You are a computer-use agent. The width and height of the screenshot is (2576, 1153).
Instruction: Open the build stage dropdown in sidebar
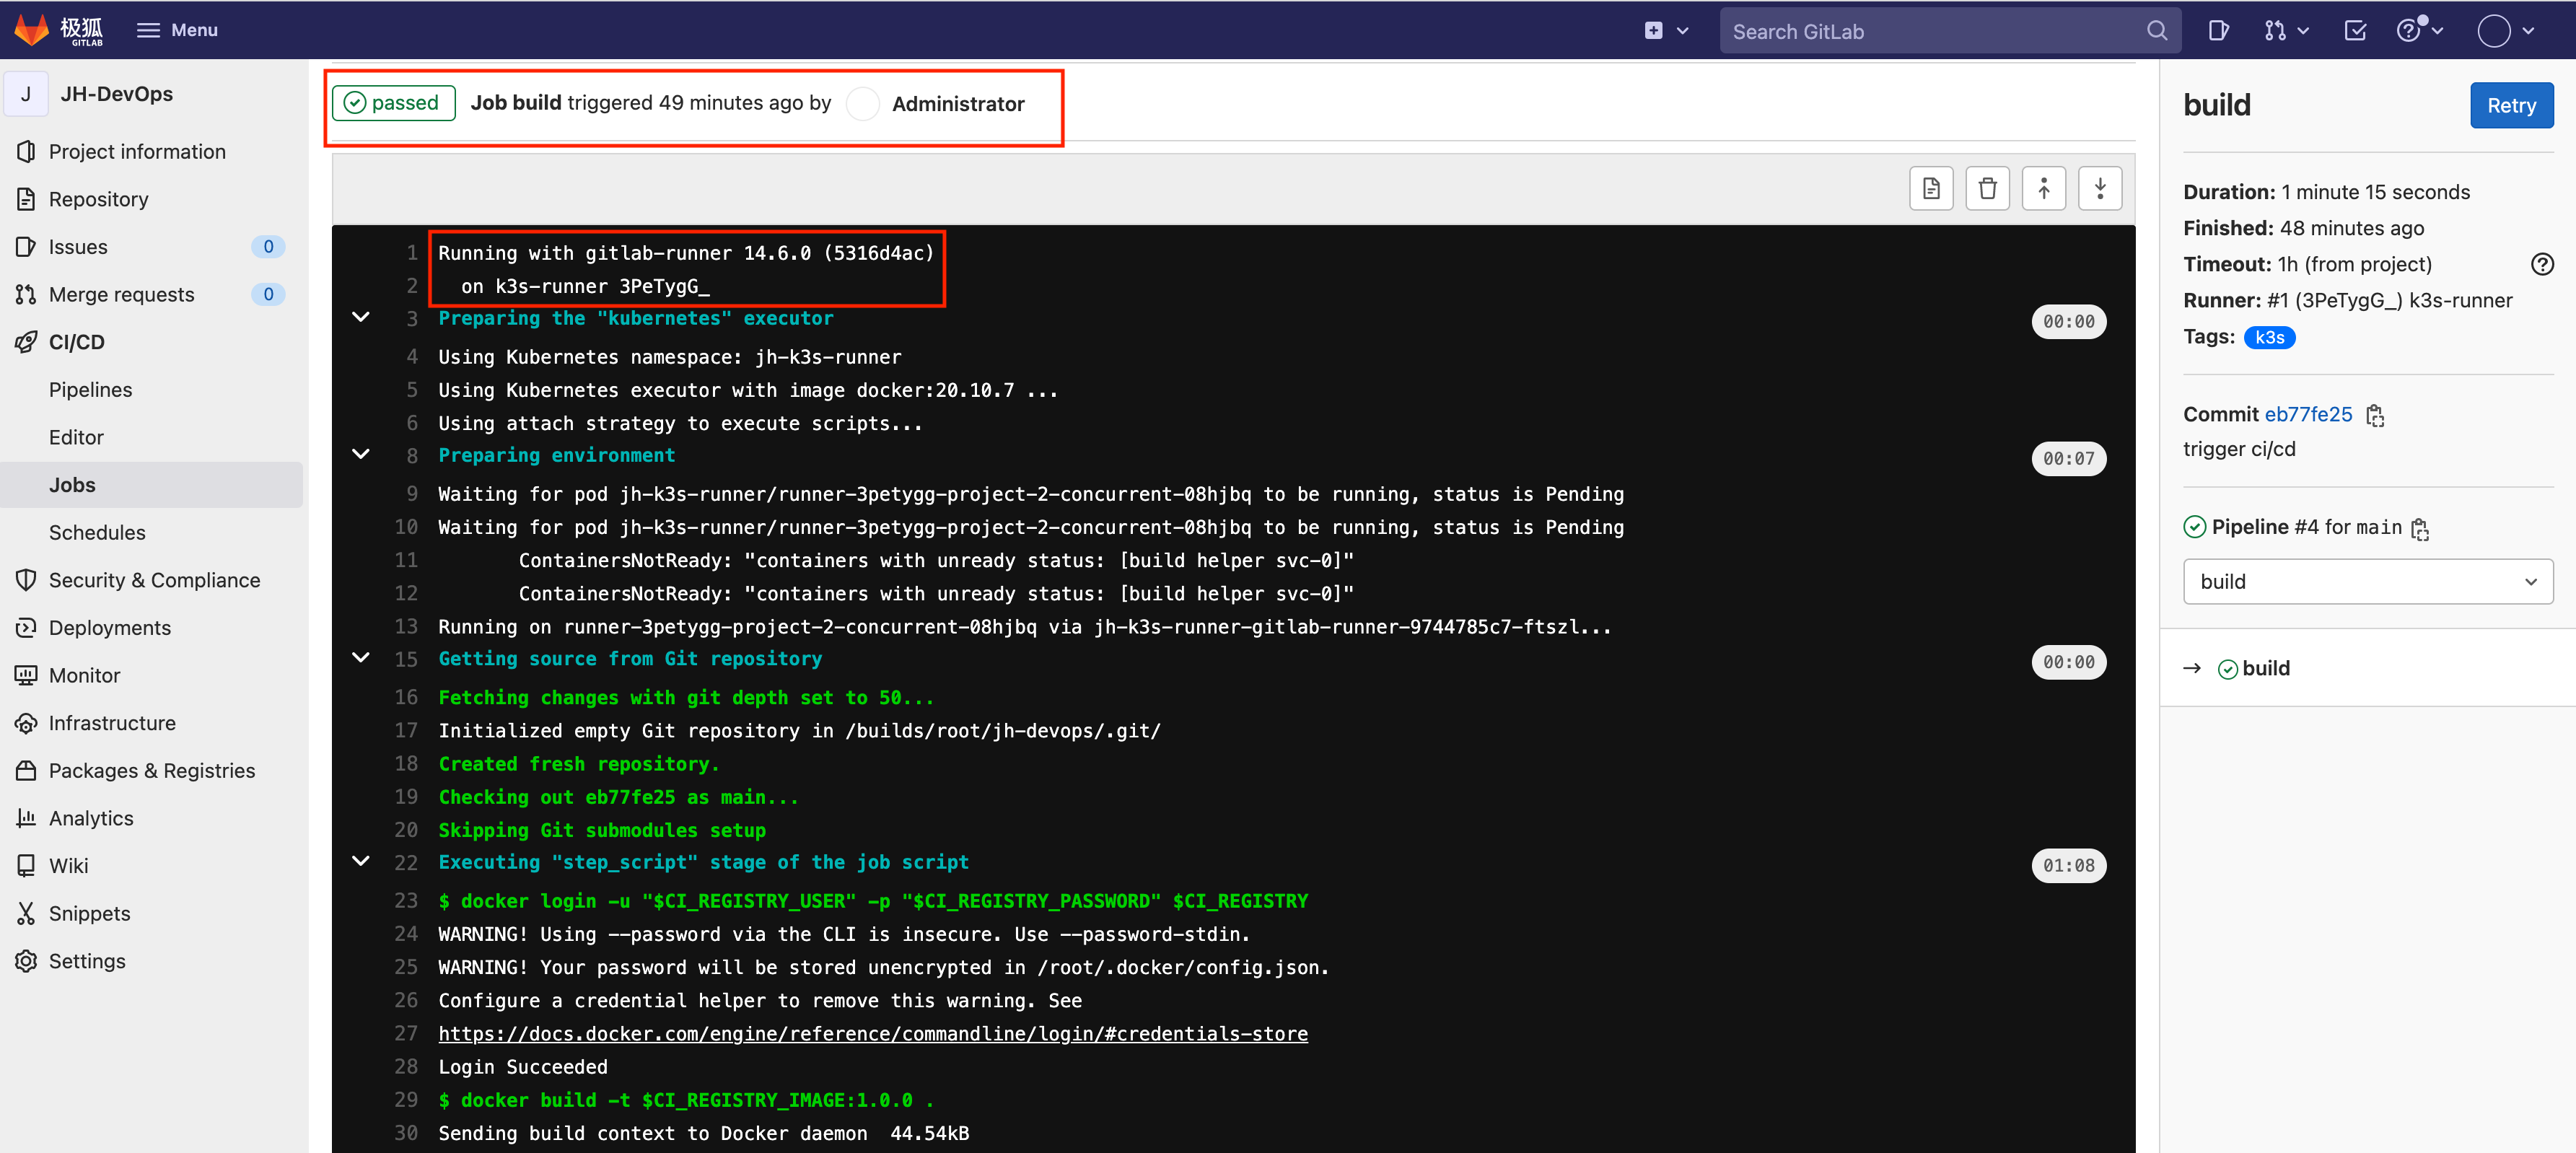tap(2367, 581)
